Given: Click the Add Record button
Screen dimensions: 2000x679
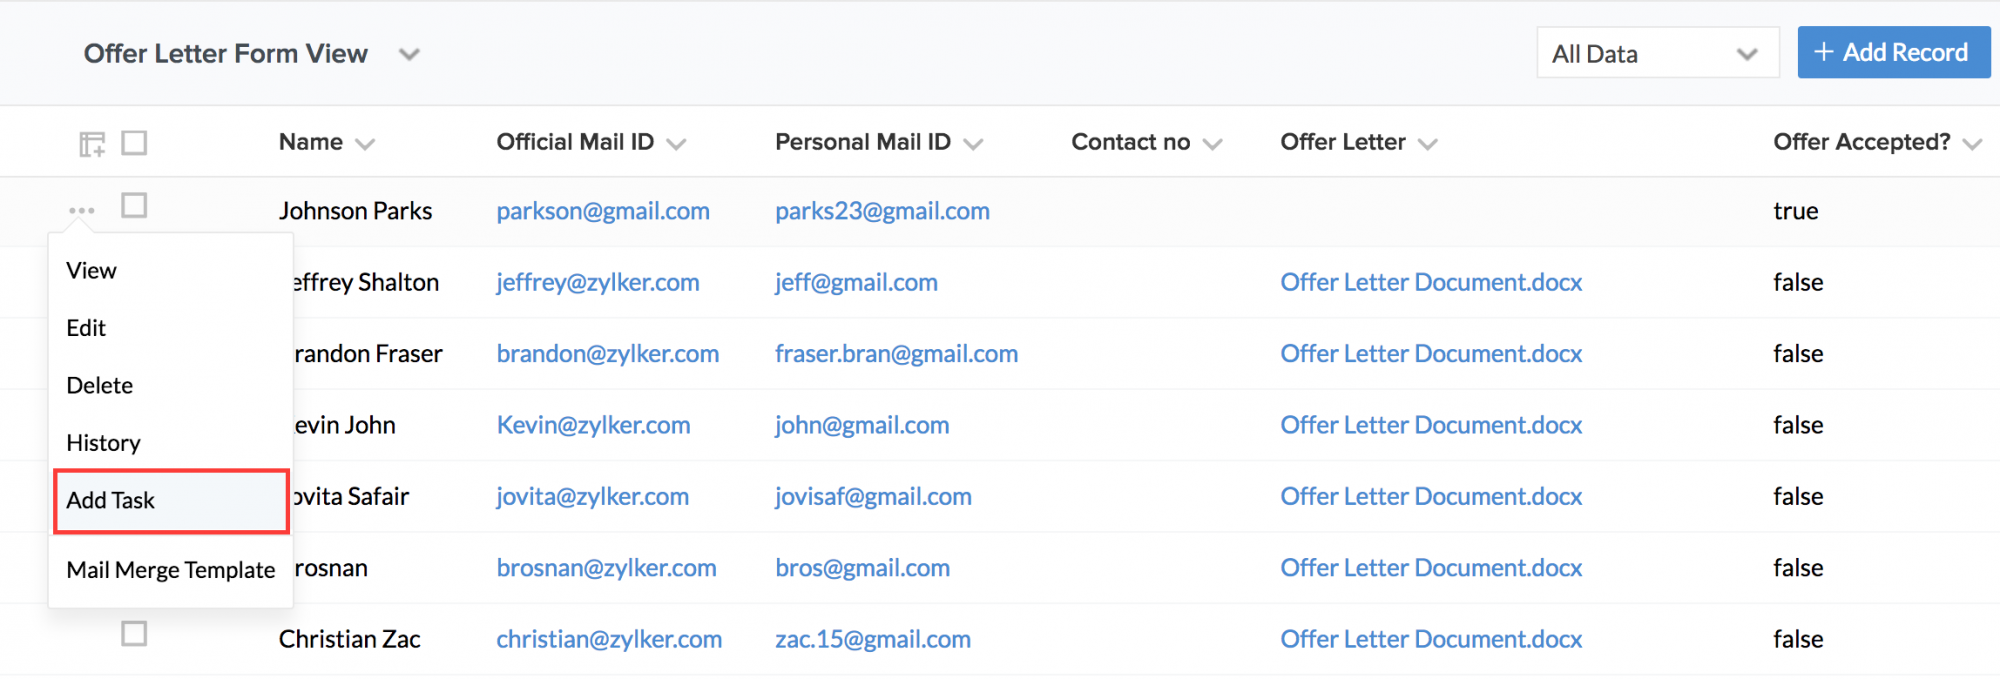Looking at the screenshot, I should click(x=1893, y=53).
